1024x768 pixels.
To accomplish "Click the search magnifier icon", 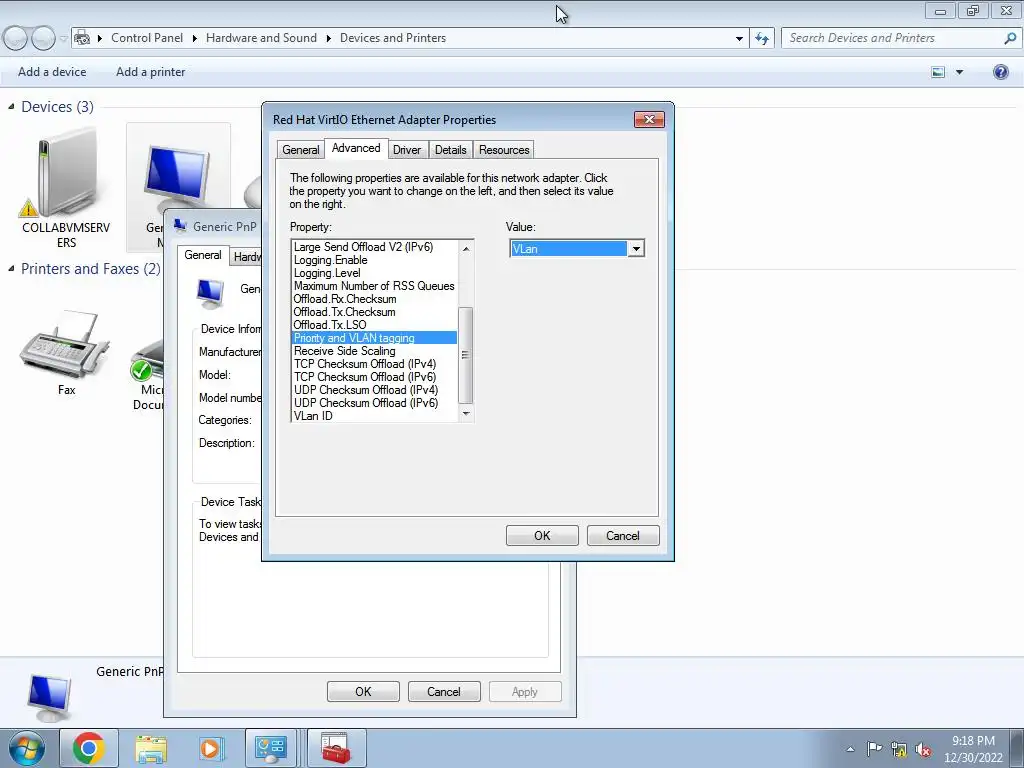I will pos(1010,38).
